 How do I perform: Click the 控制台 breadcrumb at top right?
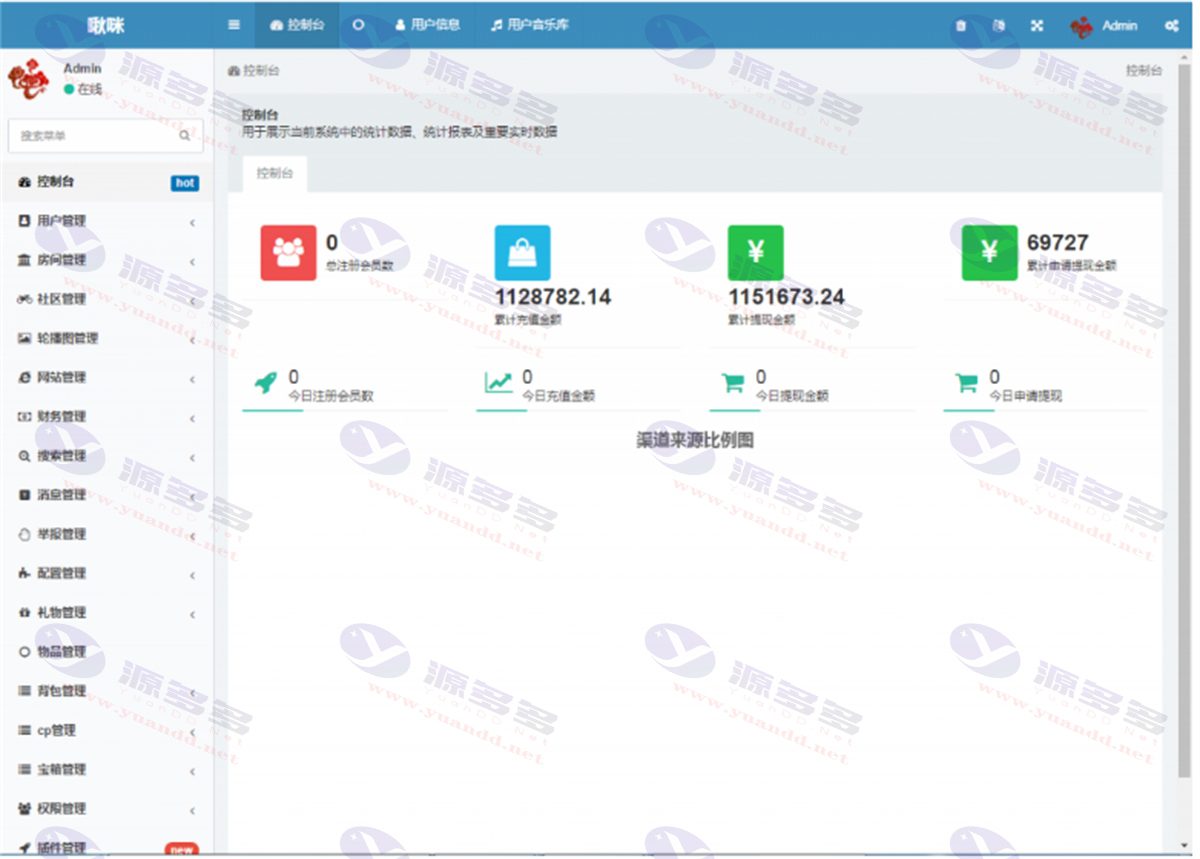coord(1144,71)
